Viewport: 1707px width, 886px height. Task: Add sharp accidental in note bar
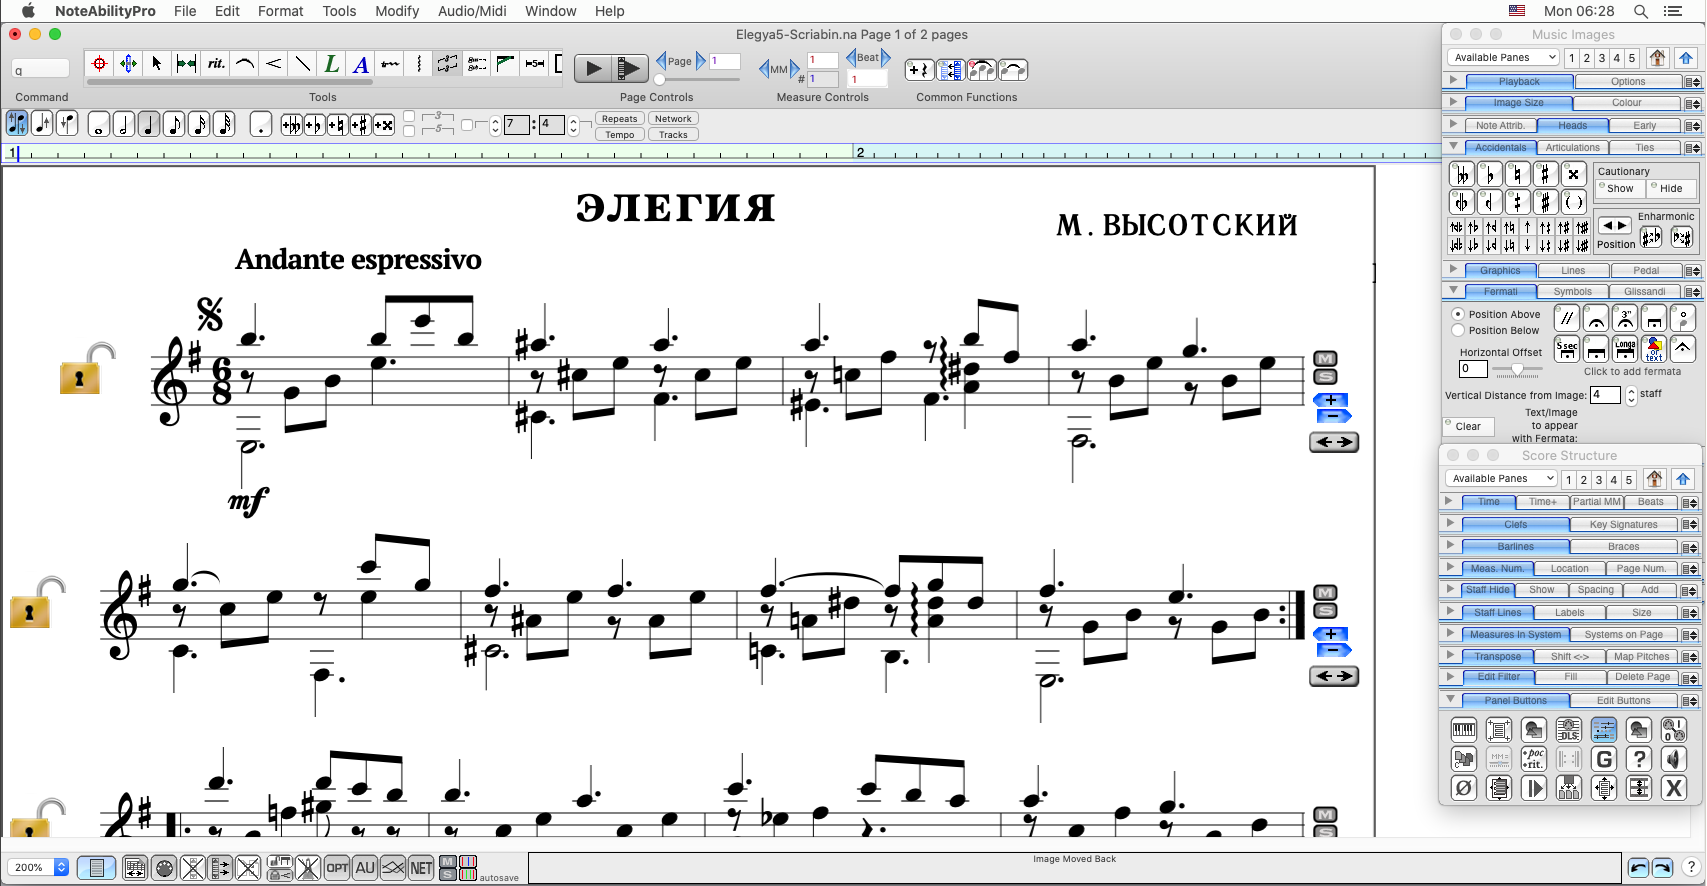coord(361,125)
